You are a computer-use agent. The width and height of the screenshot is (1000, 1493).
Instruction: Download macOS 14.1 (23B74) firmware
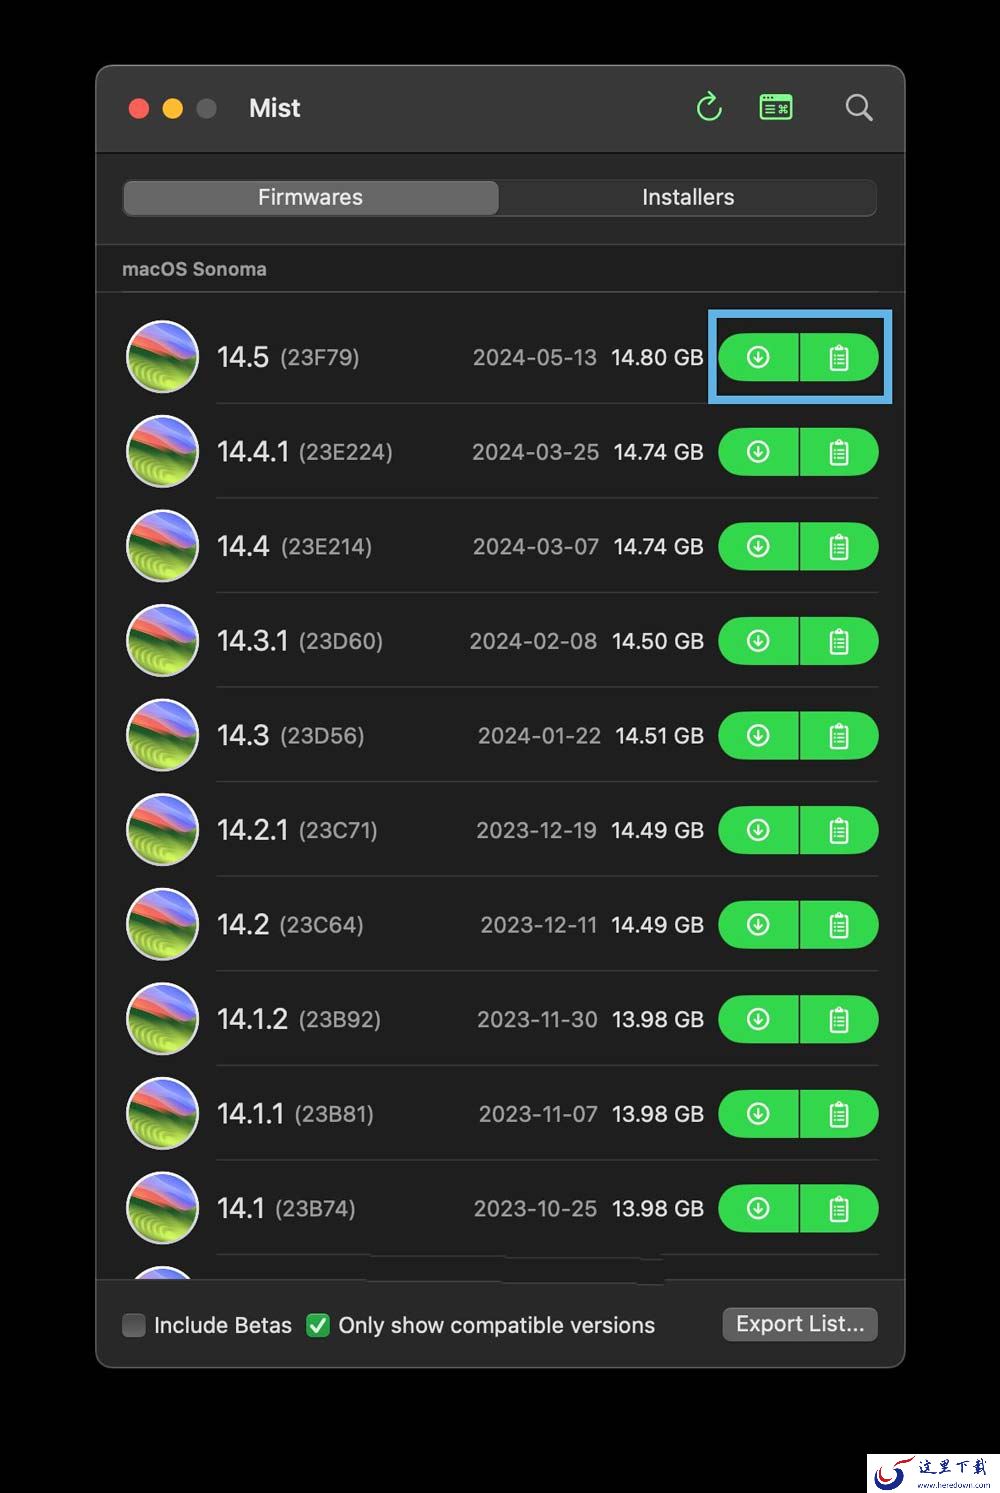coord(758,1208)
